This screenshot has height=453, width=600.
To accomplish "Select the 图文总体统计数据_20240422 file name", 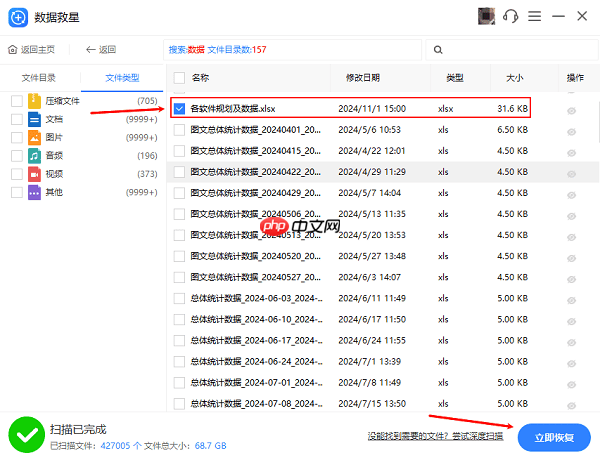I will pos(256,172).
